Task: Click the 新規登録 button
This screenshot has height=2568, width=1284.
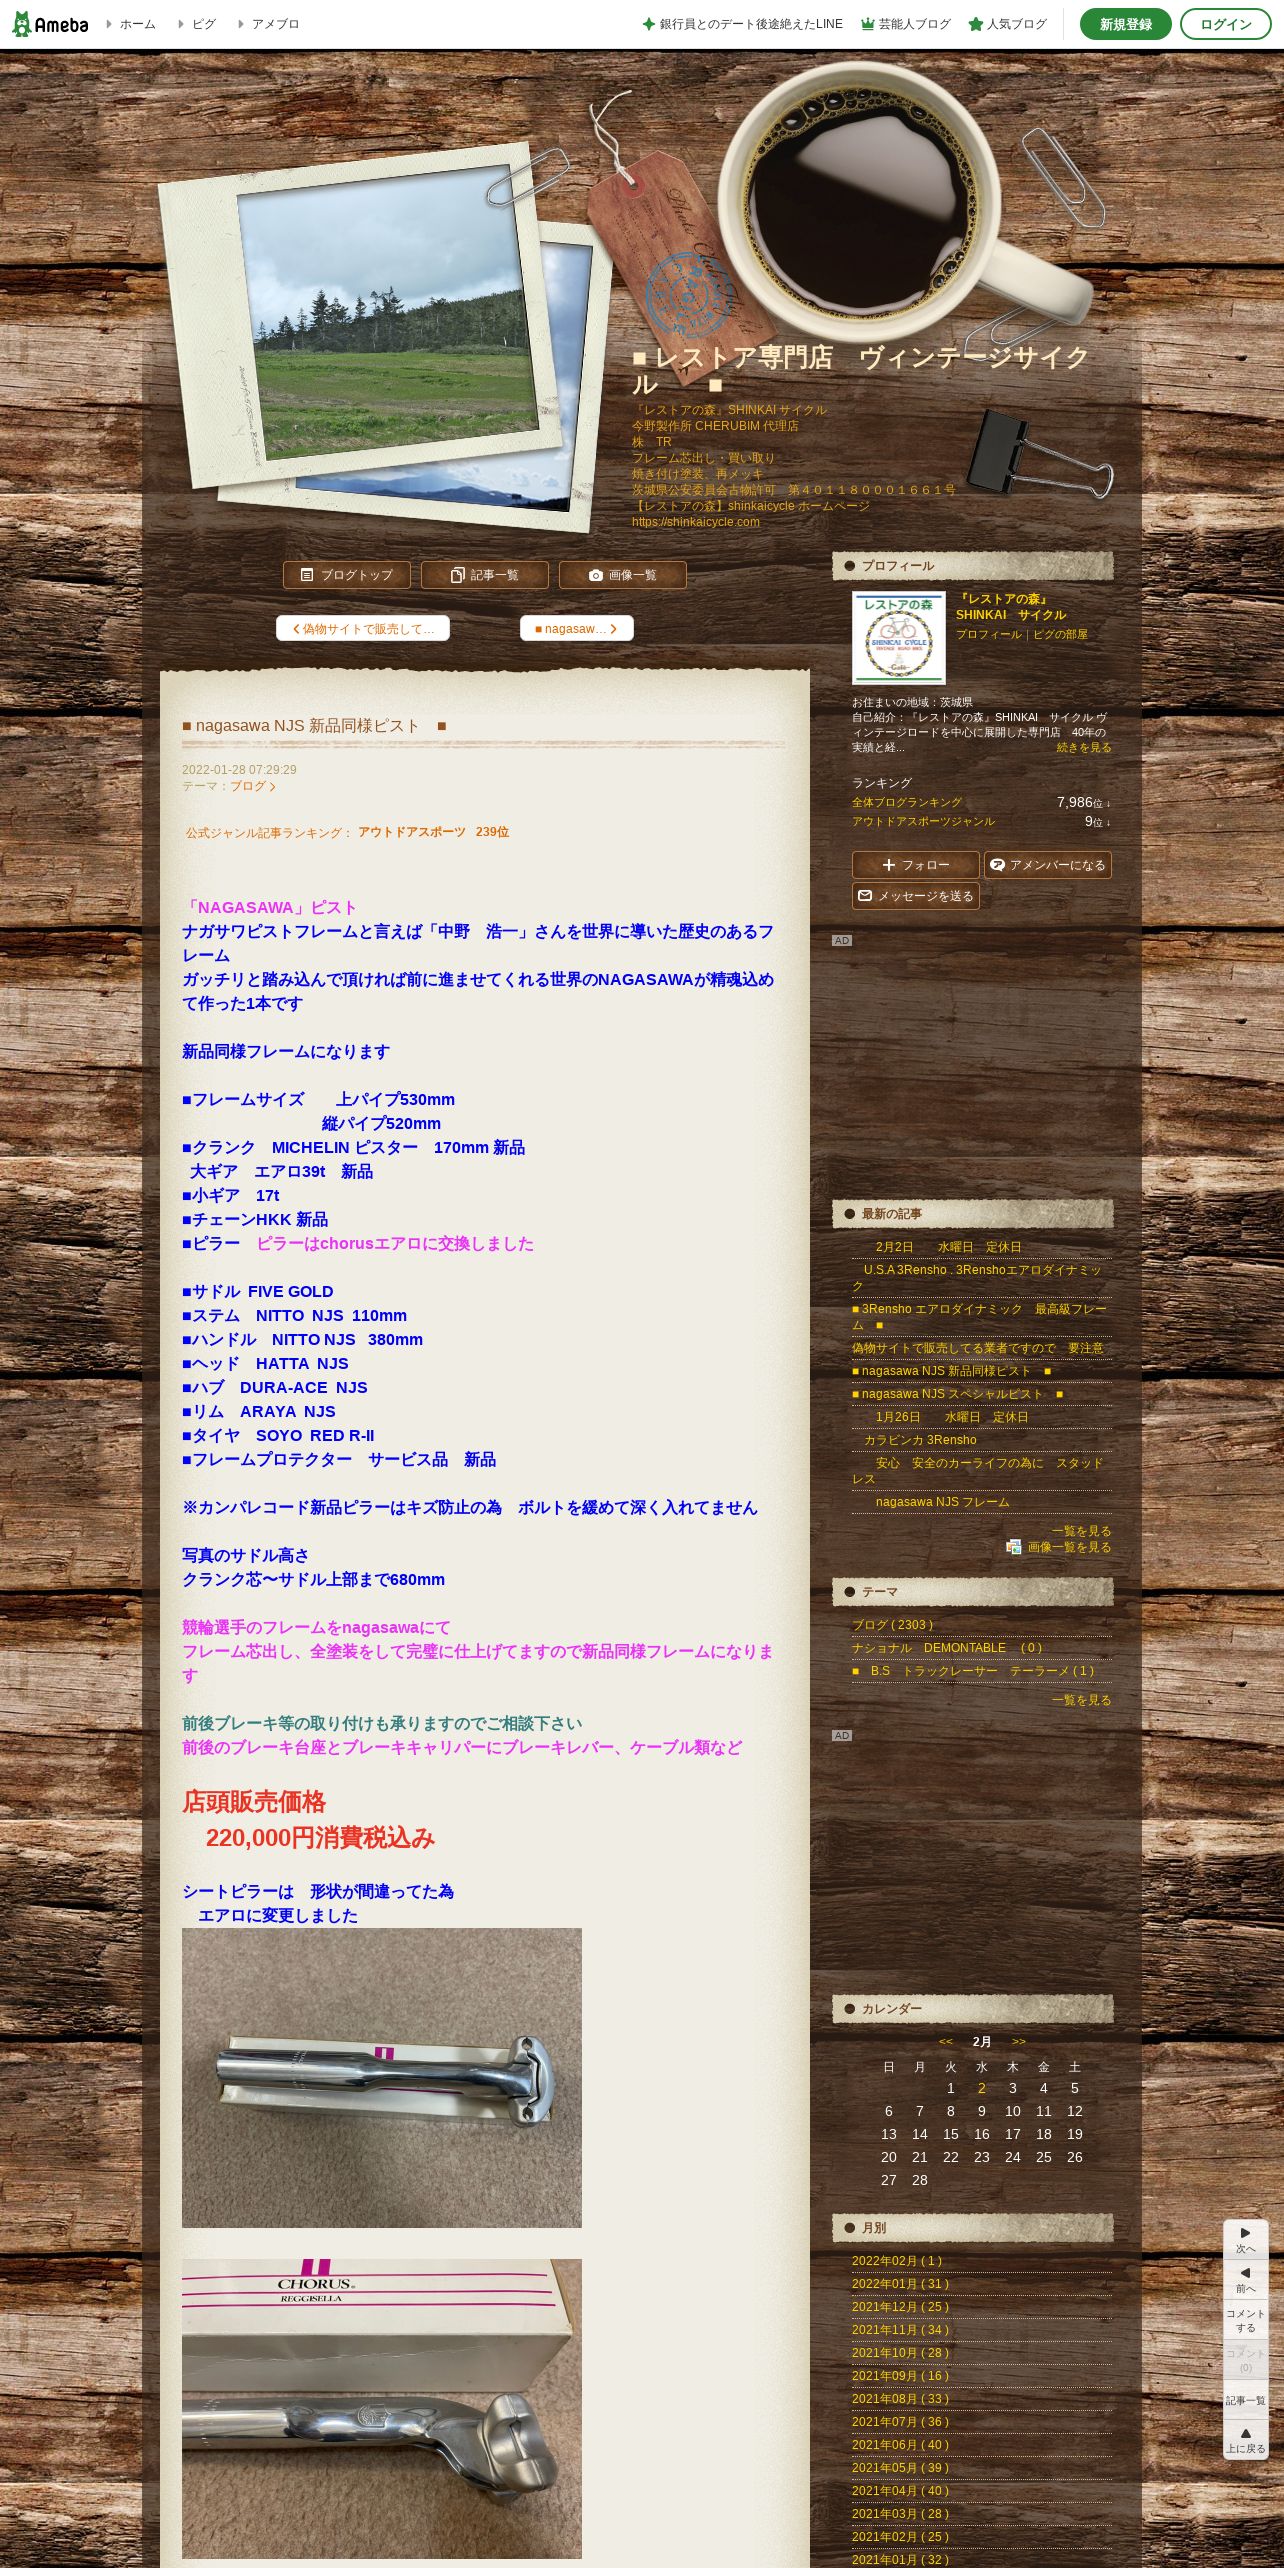Action: (x=1125, y=24)
